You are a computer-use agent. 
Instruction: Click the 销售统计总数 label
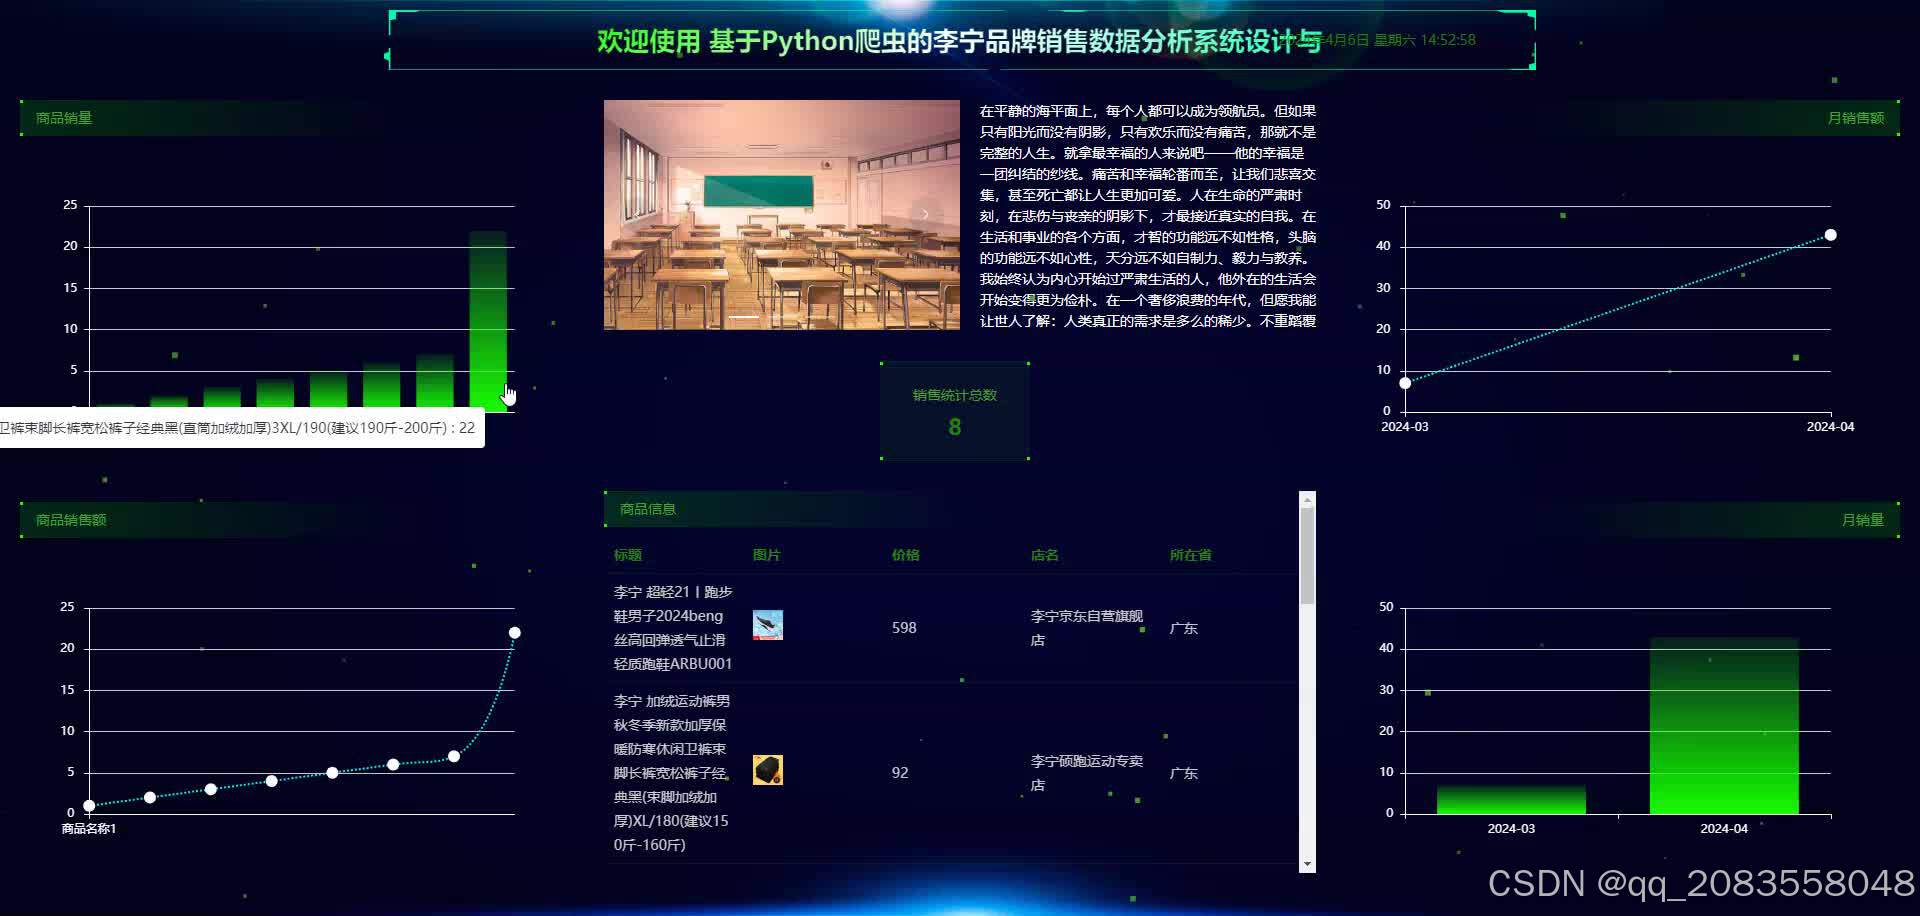click(x=955, y=395)
